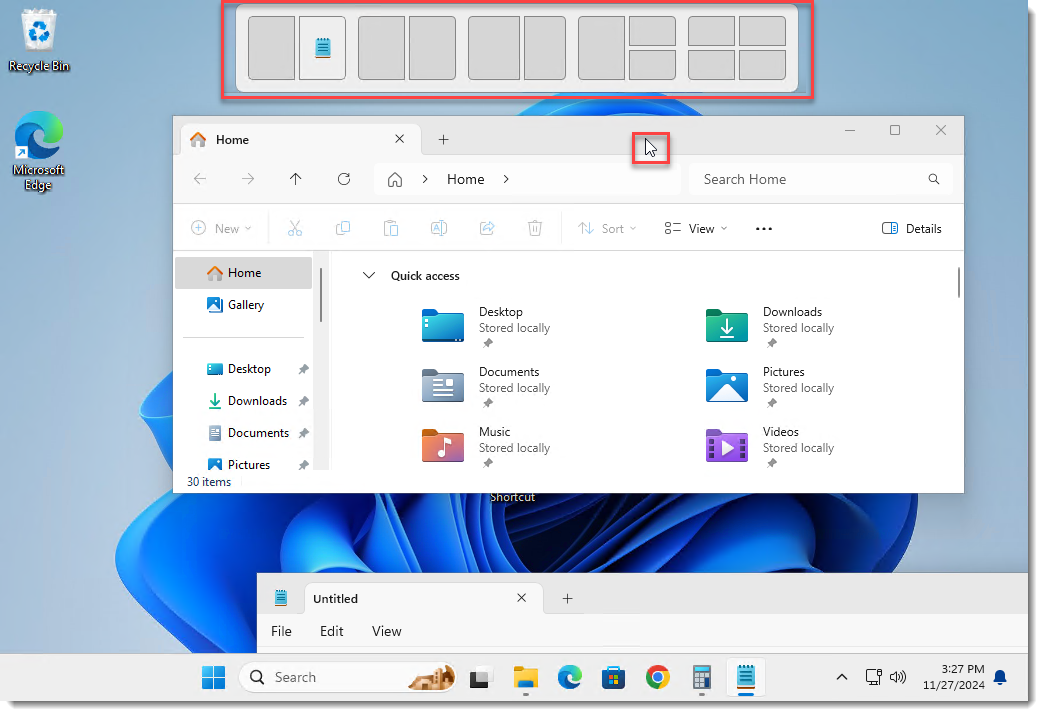Select the Copy icon in the toolbar
The height and width of the screenshot is (716, 1043).
coord(343,228)
